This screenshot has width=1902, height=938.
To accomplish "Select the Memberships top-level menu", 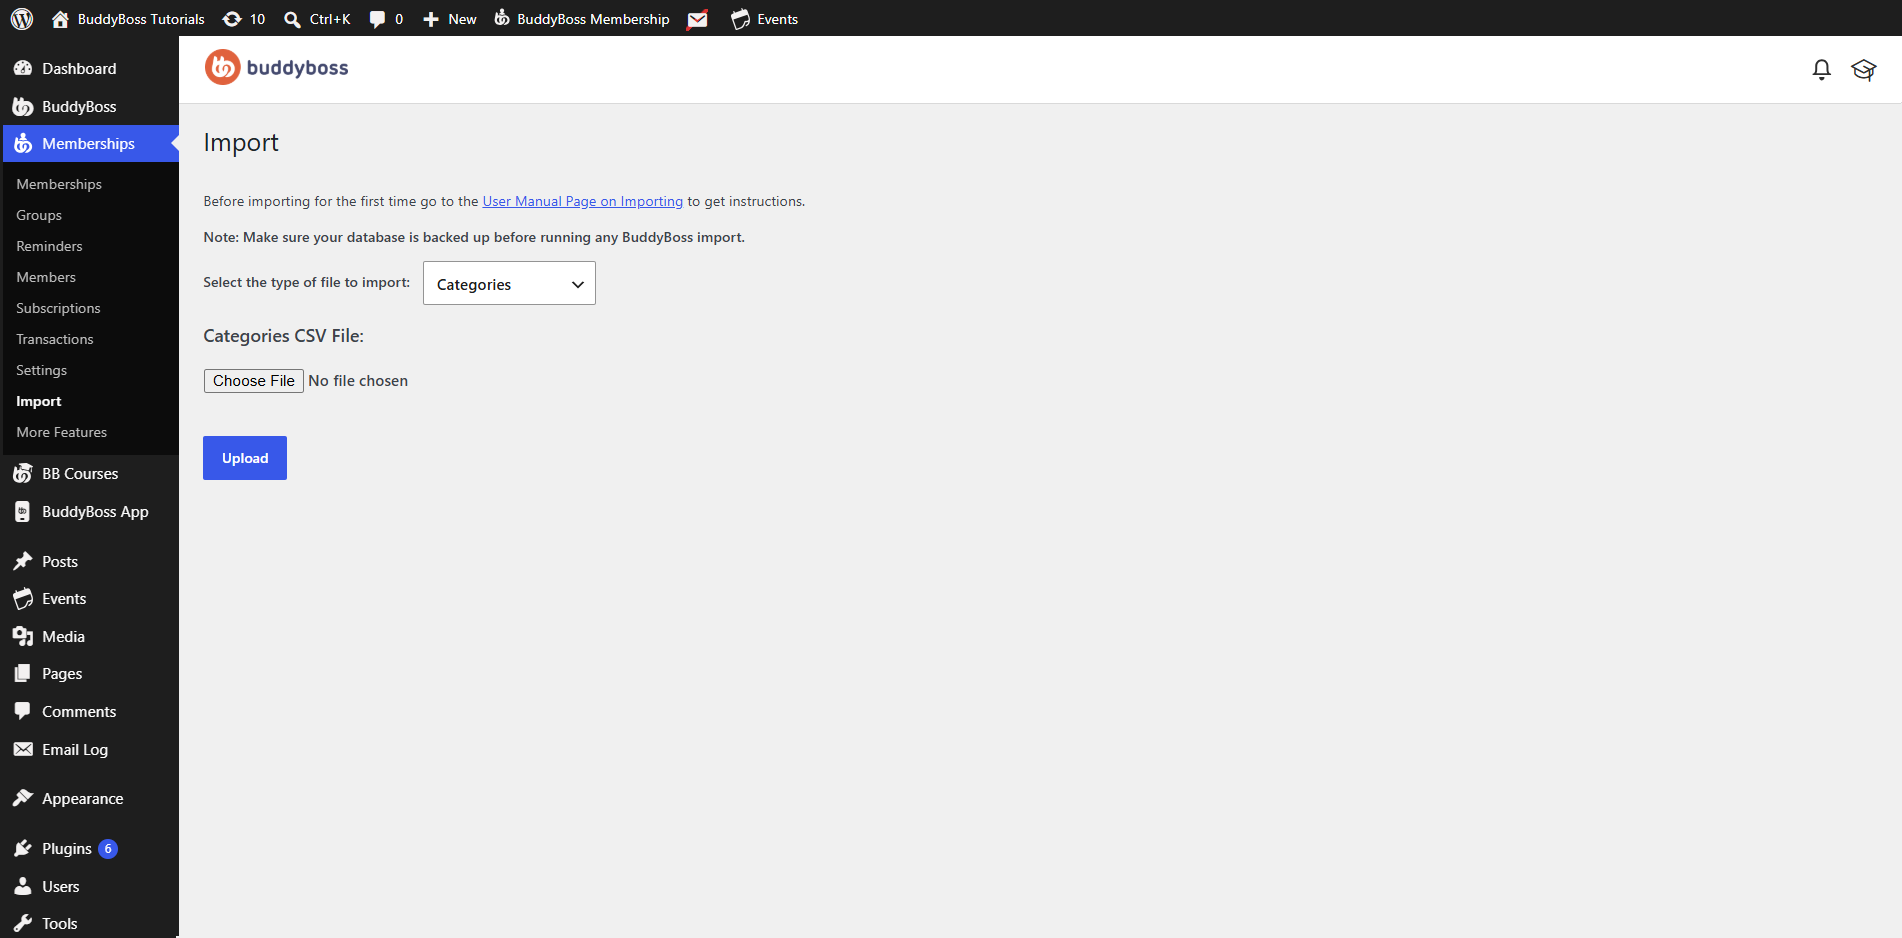I will 90,143.
